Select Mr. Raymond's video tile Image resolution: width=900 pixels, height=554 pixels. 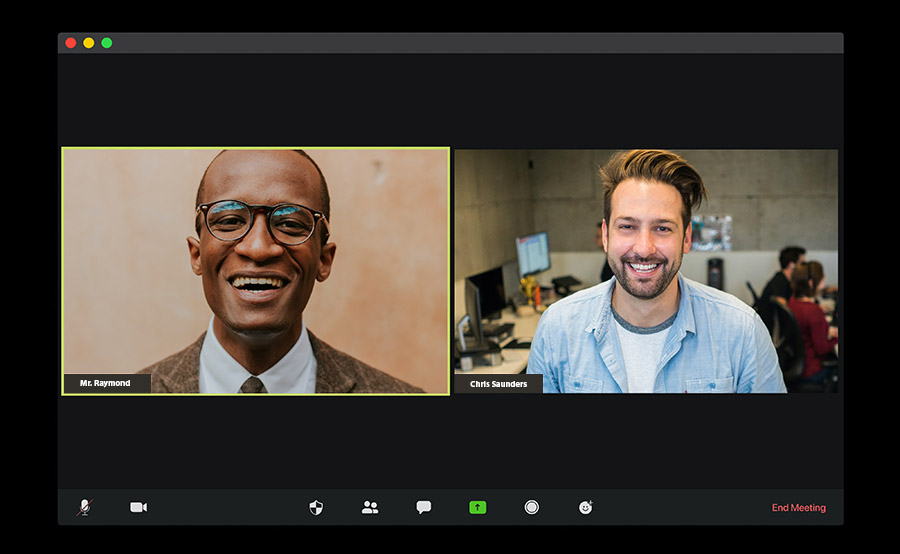pyautogui.click(x=255, y=271)
